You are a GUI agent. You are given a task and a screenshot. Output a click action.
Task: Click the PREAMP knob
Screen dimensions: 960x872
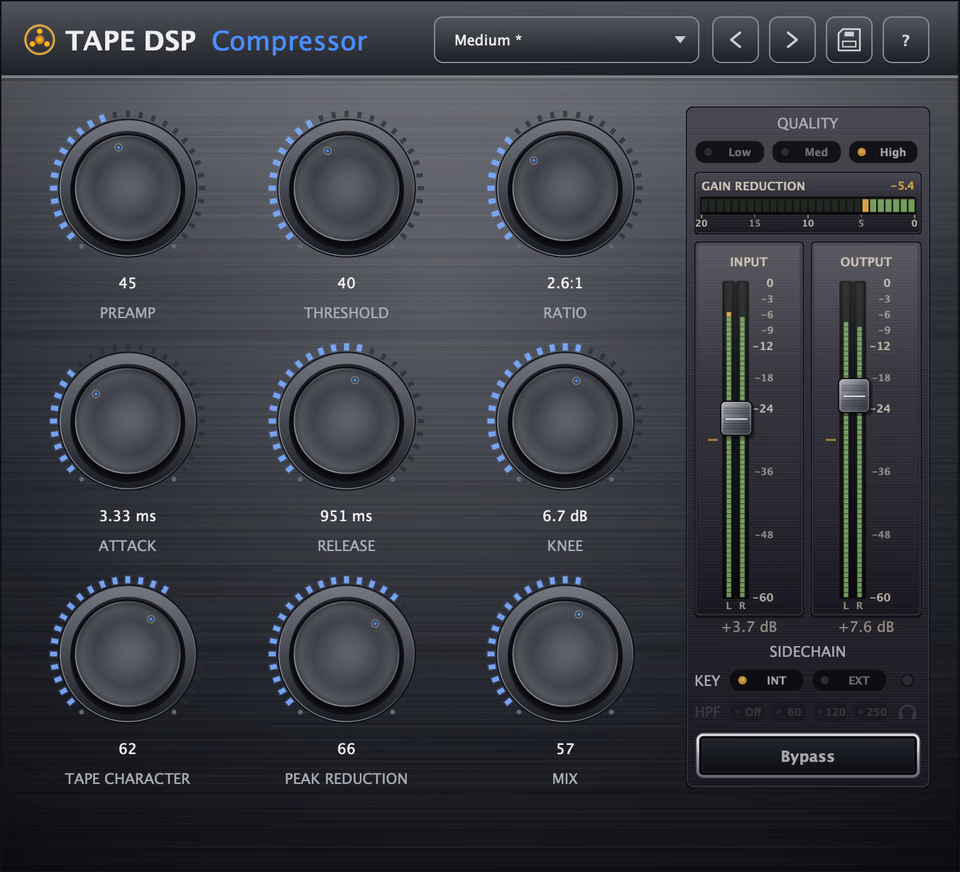click(127, 187)
